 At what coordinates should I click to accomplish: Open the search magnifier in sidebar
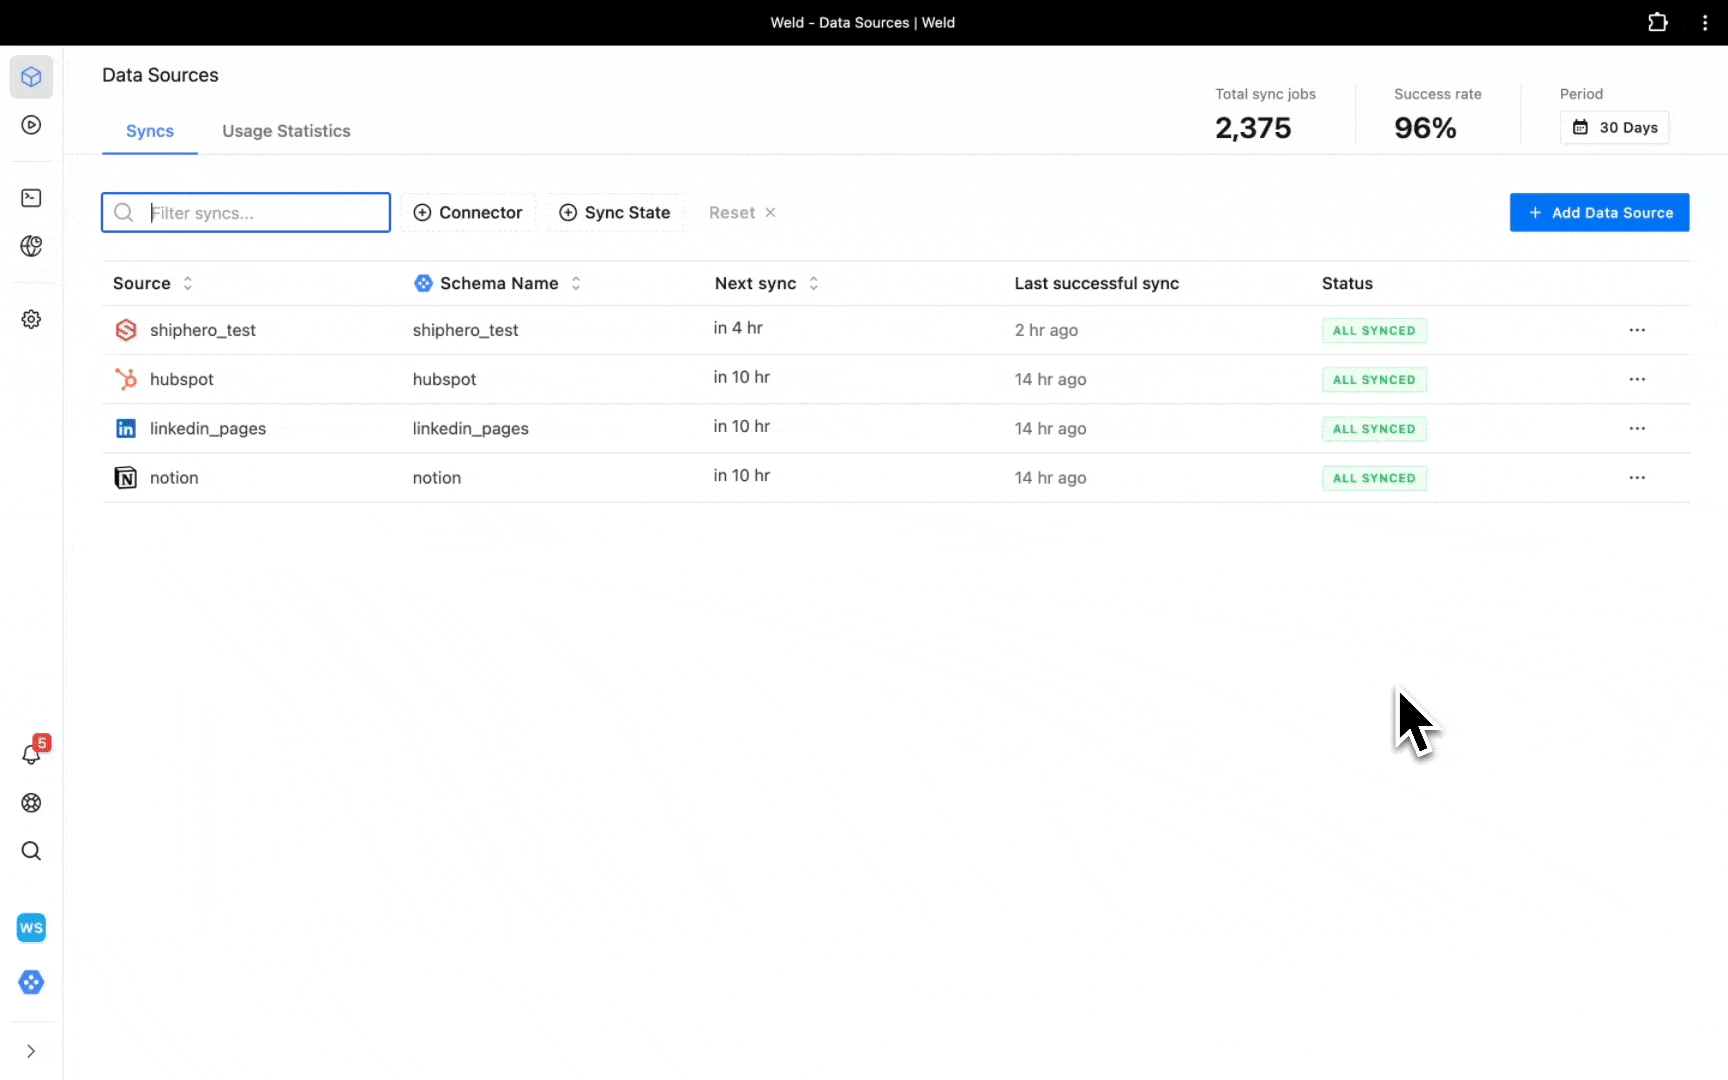click(x=31, y=851)
